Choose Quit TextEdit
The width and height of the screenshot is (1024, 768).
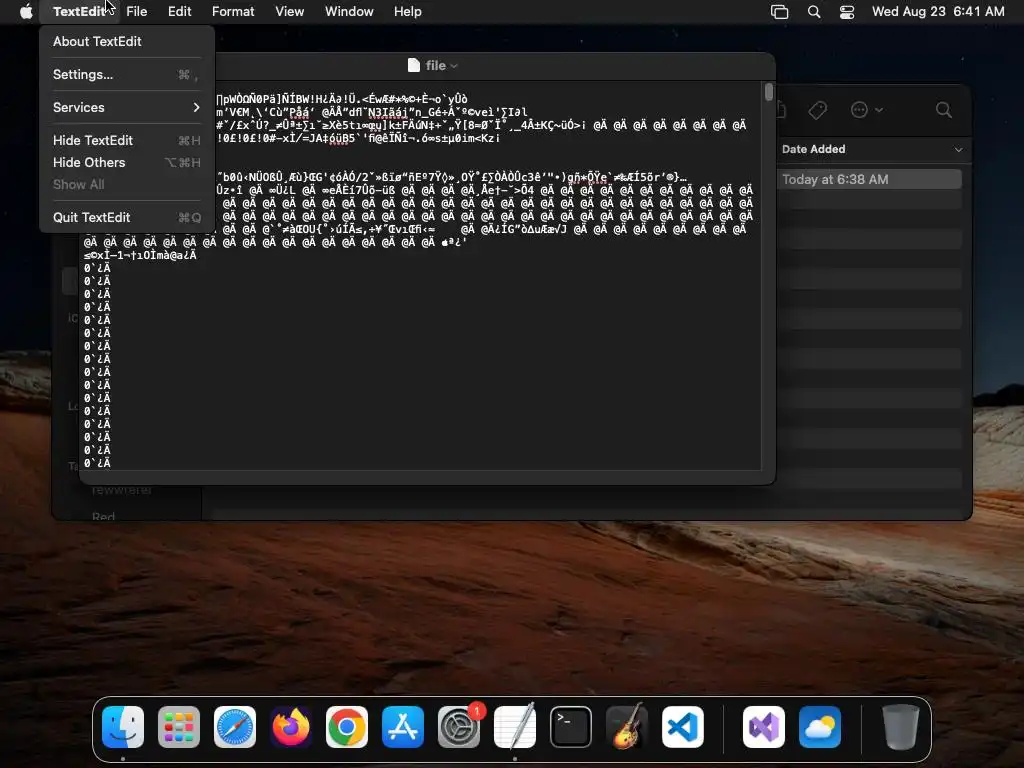pos(126,217)
